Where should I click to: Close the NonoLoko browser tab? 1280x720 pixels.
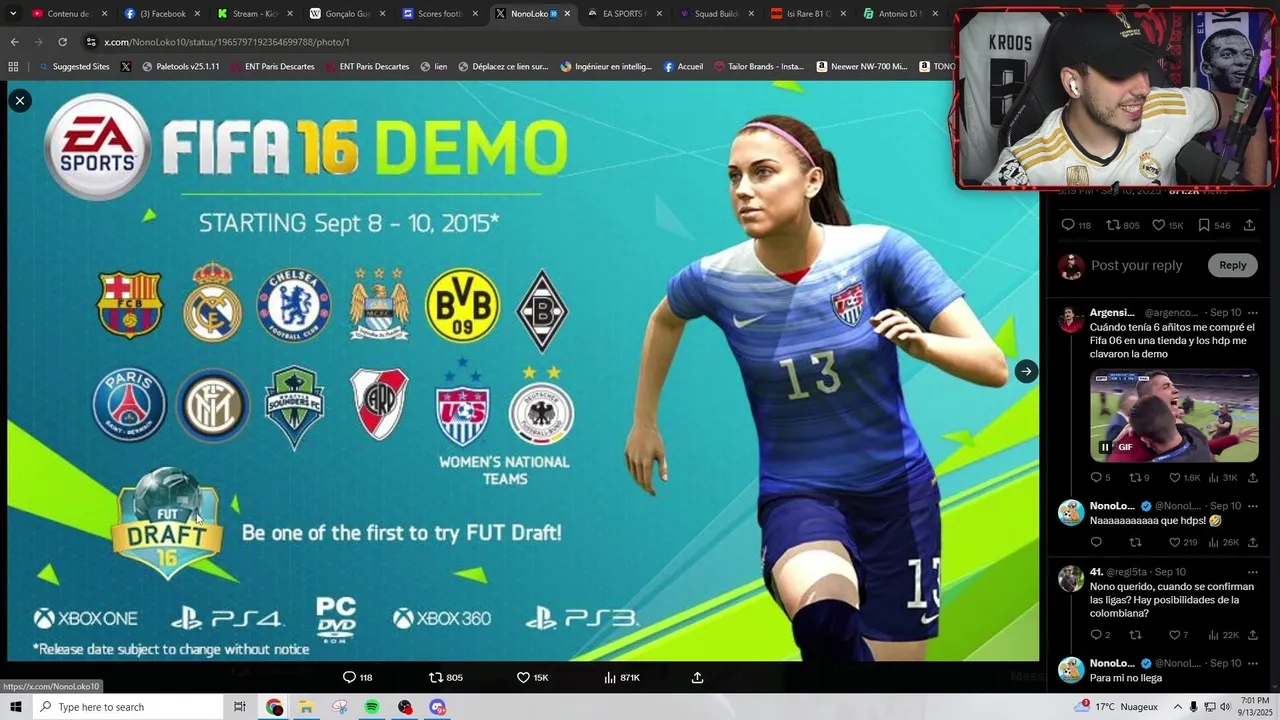pyautogui.click(x=568, y=14)
